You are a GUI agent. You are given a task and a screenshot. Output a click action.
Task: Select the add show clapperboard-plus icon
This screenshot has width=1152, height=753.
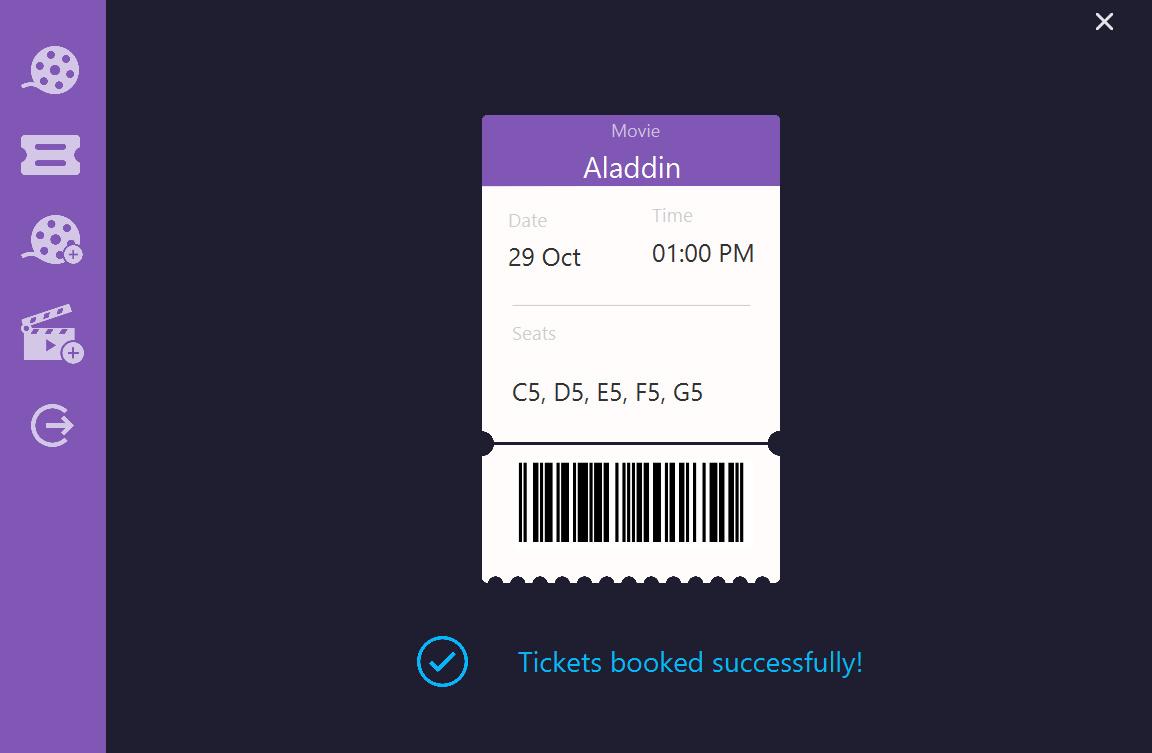pyautogui.click(x=52, y=334)
